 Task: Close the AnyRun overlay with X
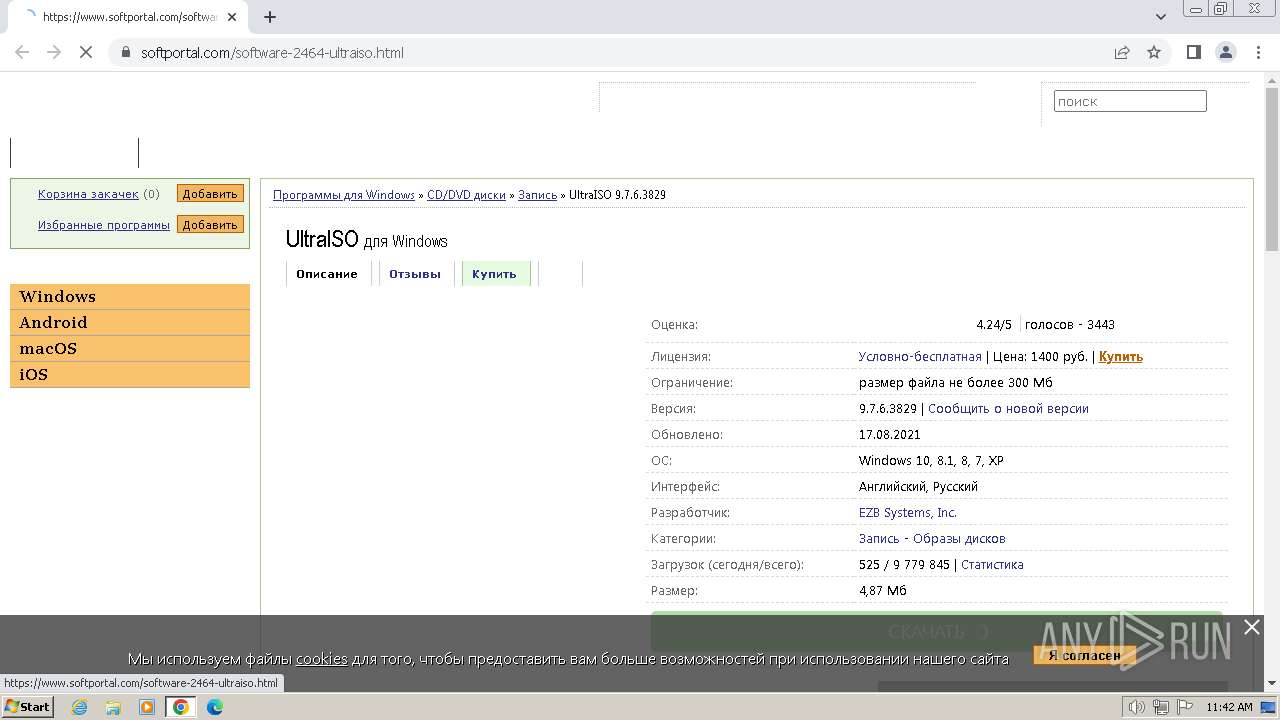[1252, 627]
